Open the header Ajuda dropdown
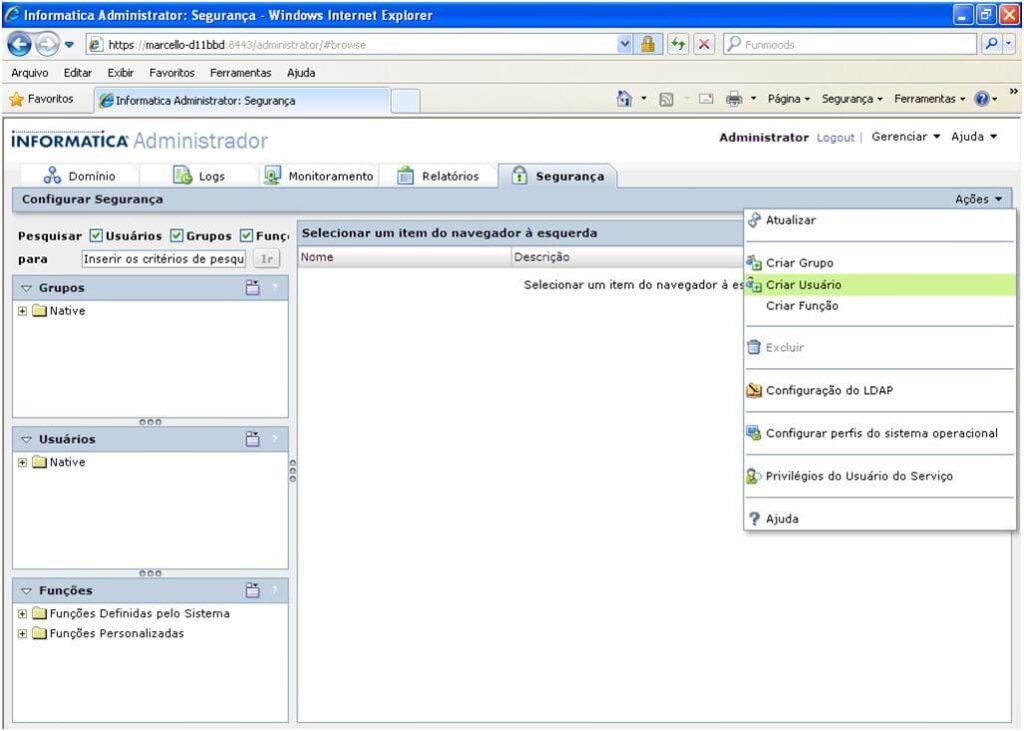The height and width of the screenshot is (731, 1024). point(974,137)
